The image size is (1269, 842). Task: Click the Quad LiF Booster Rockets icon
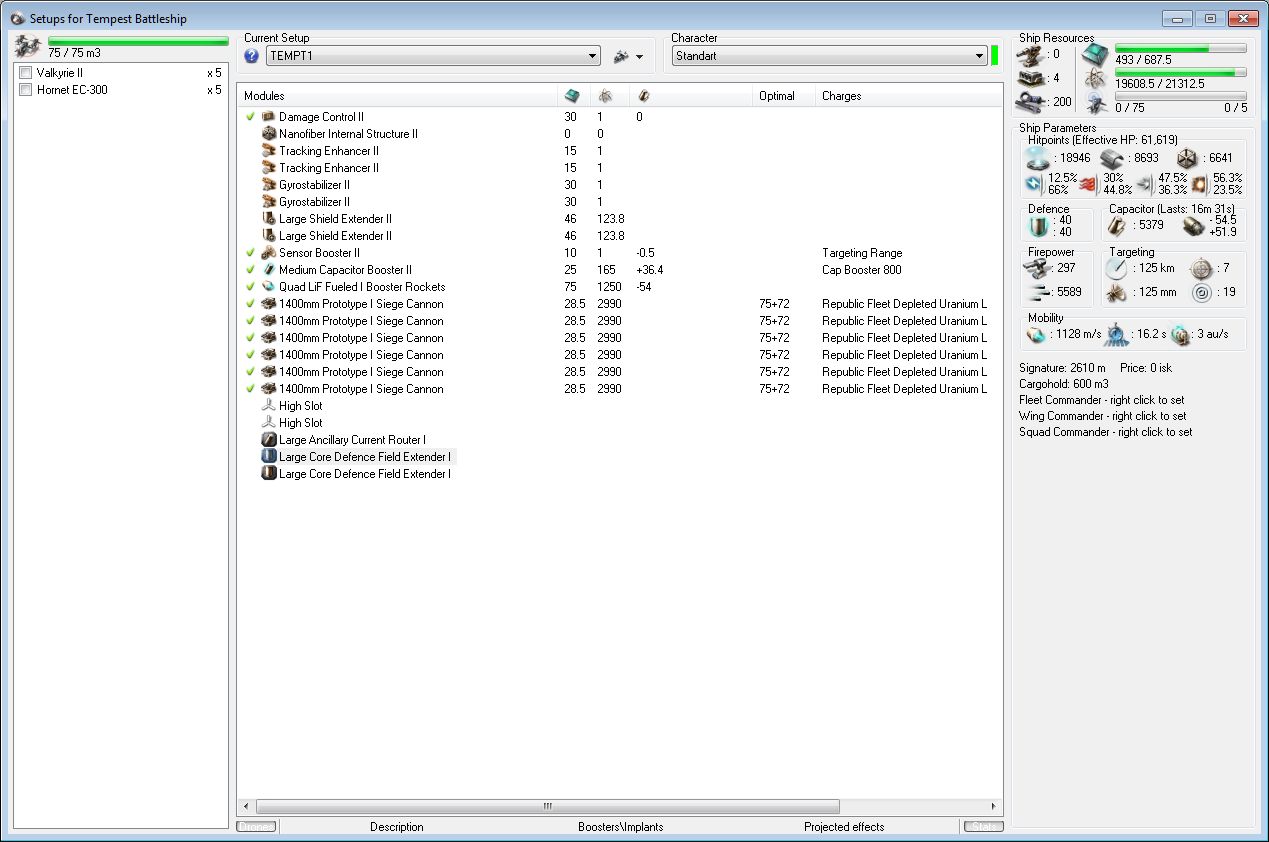click(268, 287)
